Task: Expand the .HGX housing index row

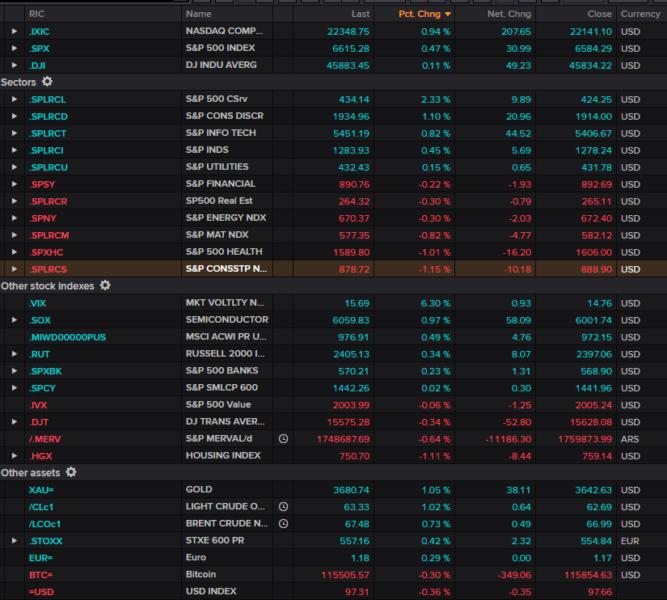Action: coord(14,456)
